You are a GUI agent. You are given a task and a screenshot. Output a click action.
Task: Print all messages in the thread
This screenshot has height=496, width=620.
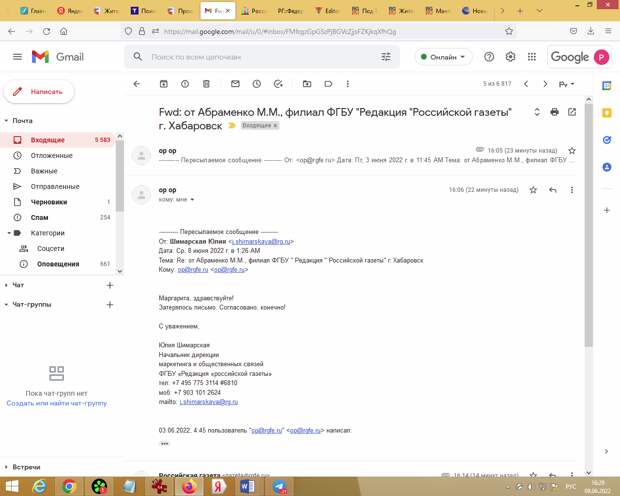point(554,112)
